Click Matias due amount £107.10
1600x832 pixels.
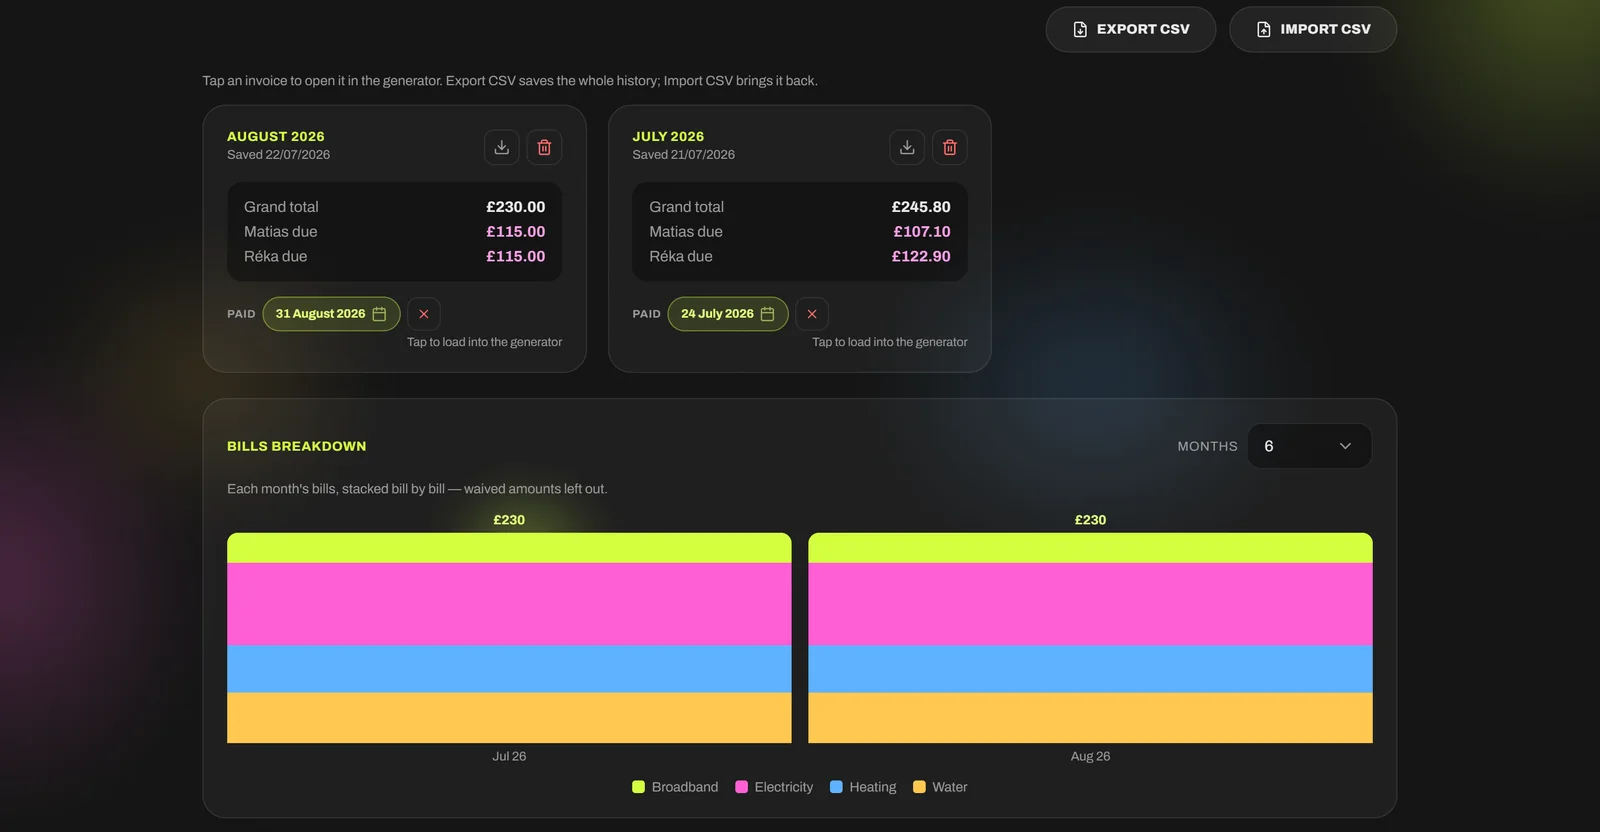pyautogui.click(x=922, y=232)
